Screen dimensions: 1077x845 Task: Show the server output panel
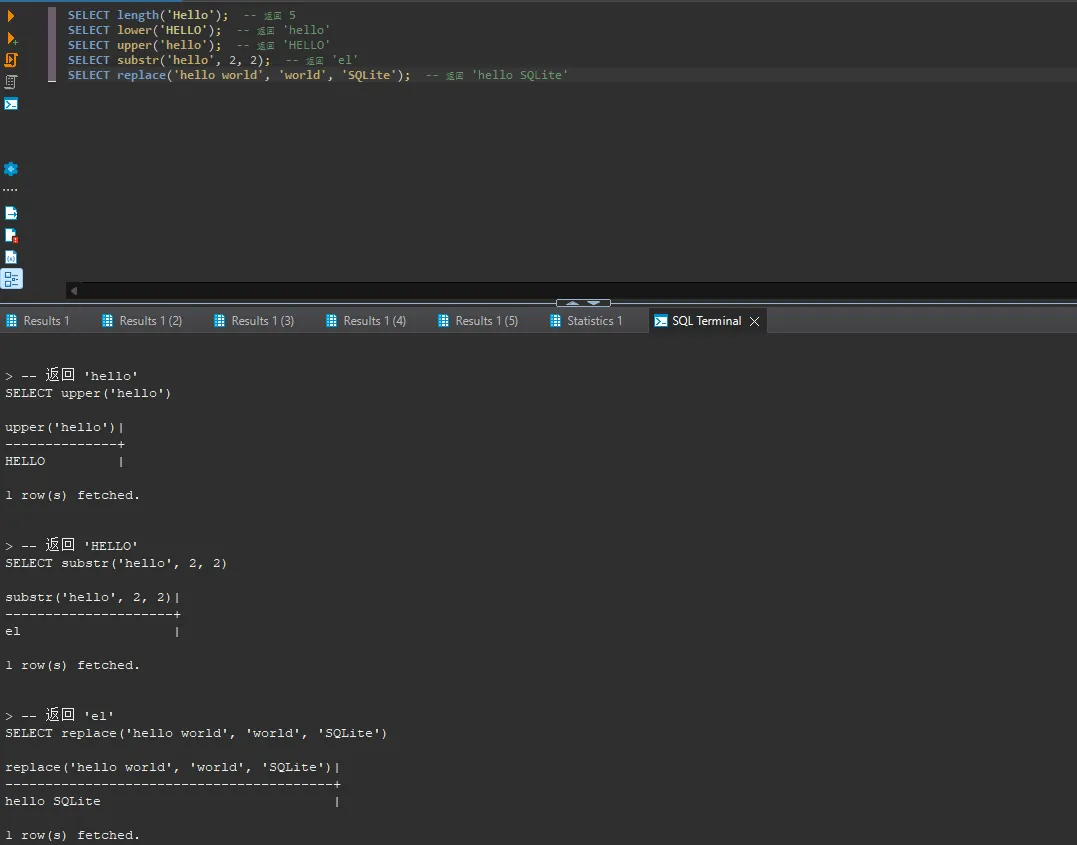(x=11, y=213)
